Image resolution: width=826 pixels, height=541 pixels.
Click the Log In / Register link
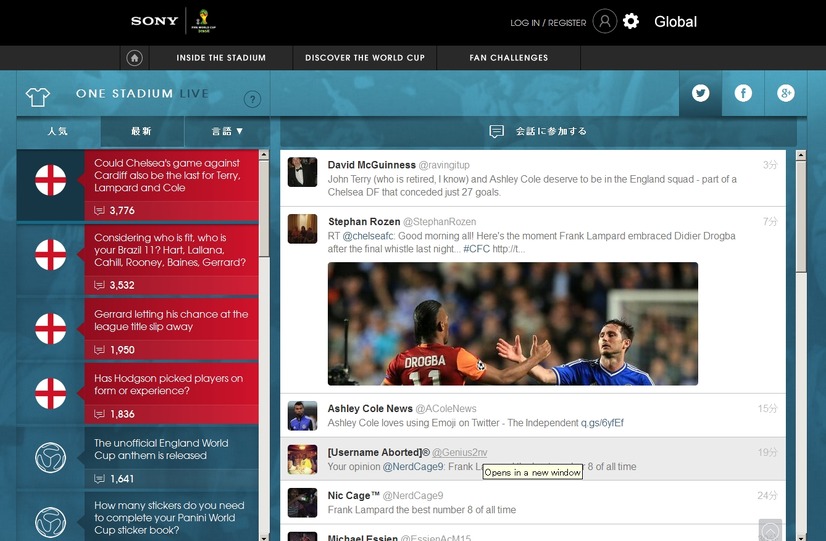point(548,22)
